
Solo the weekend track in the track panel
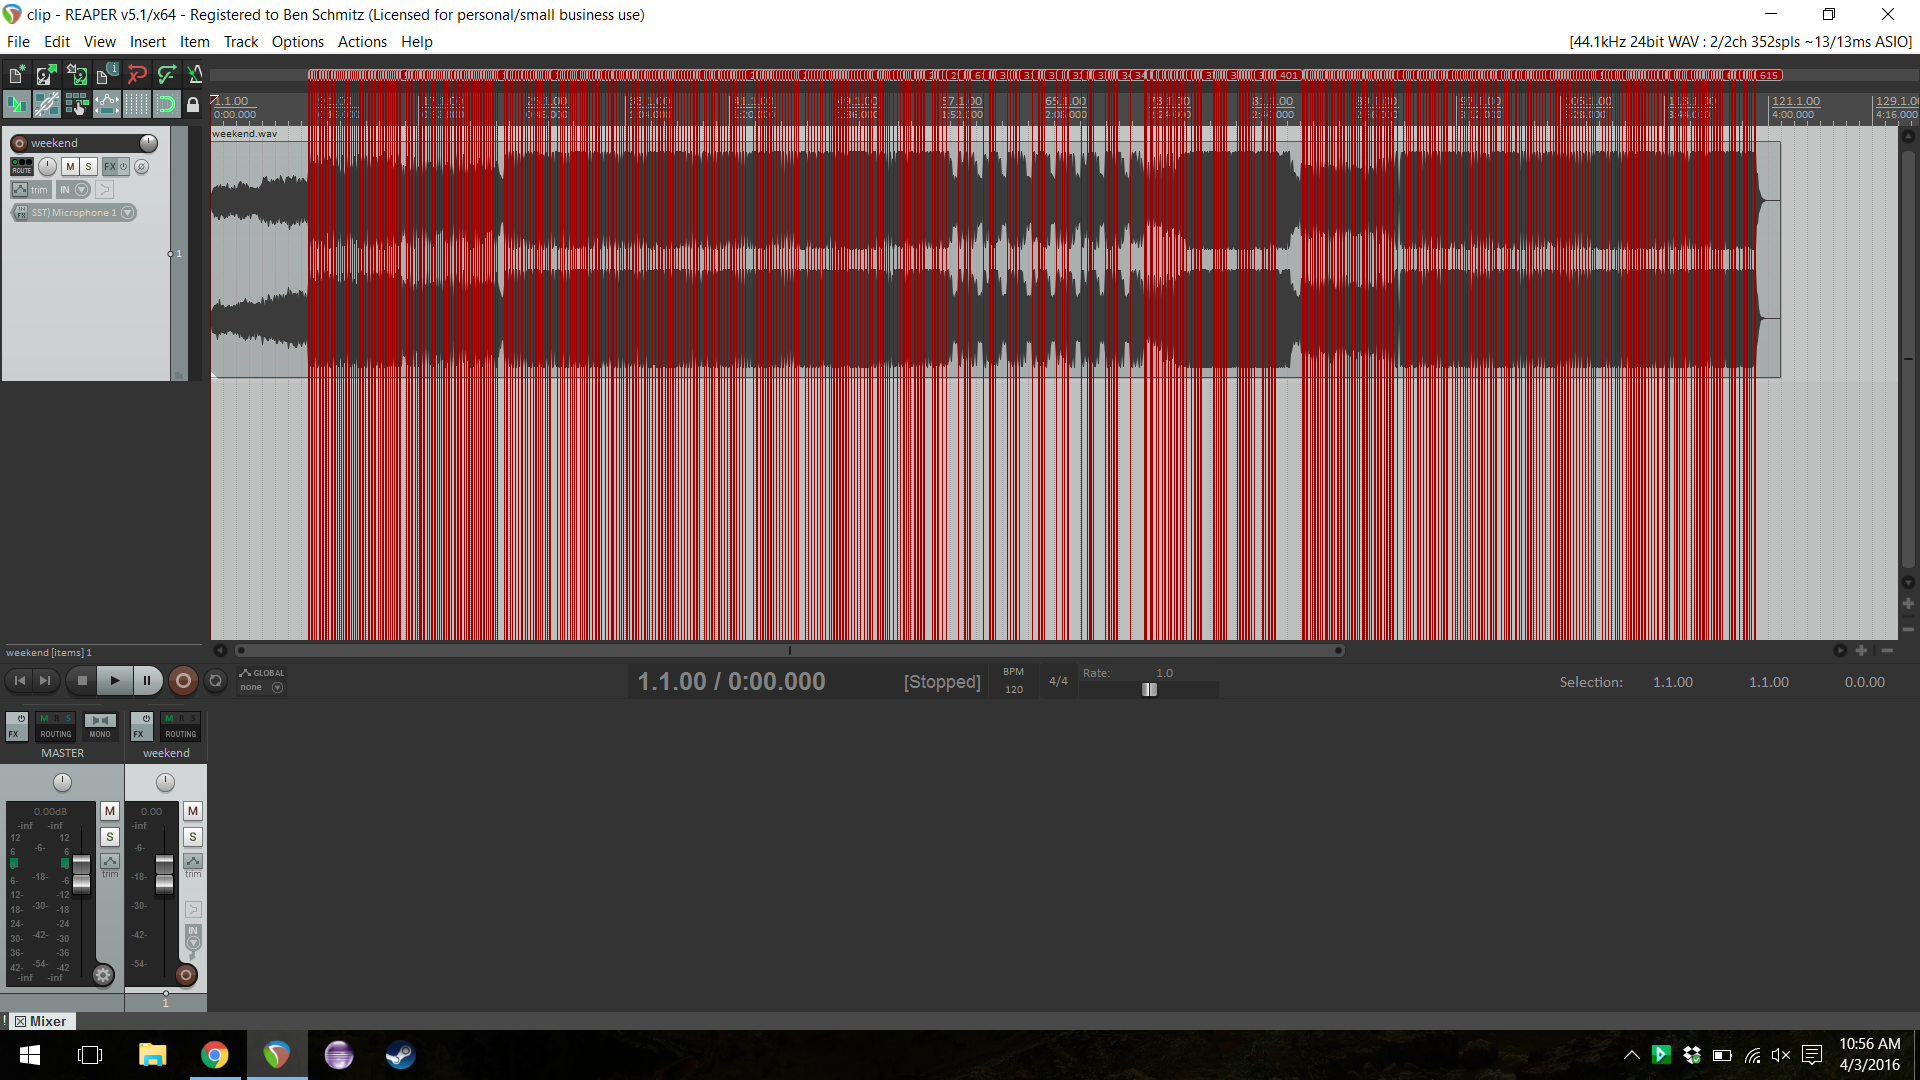coord(88,167)
